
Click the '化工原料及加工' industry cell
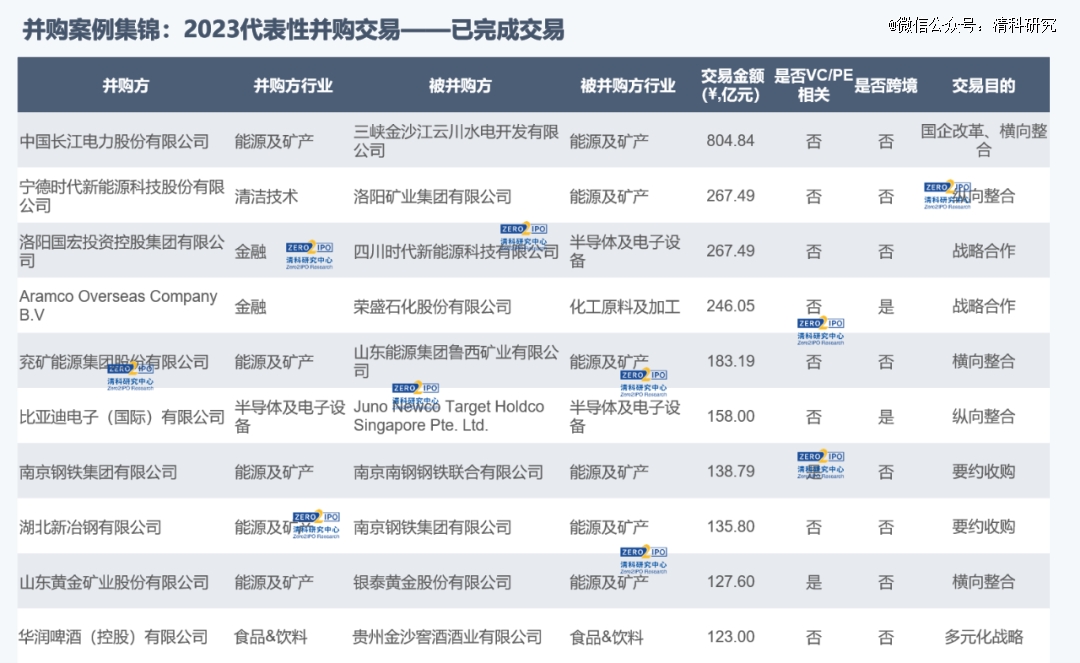625,306
